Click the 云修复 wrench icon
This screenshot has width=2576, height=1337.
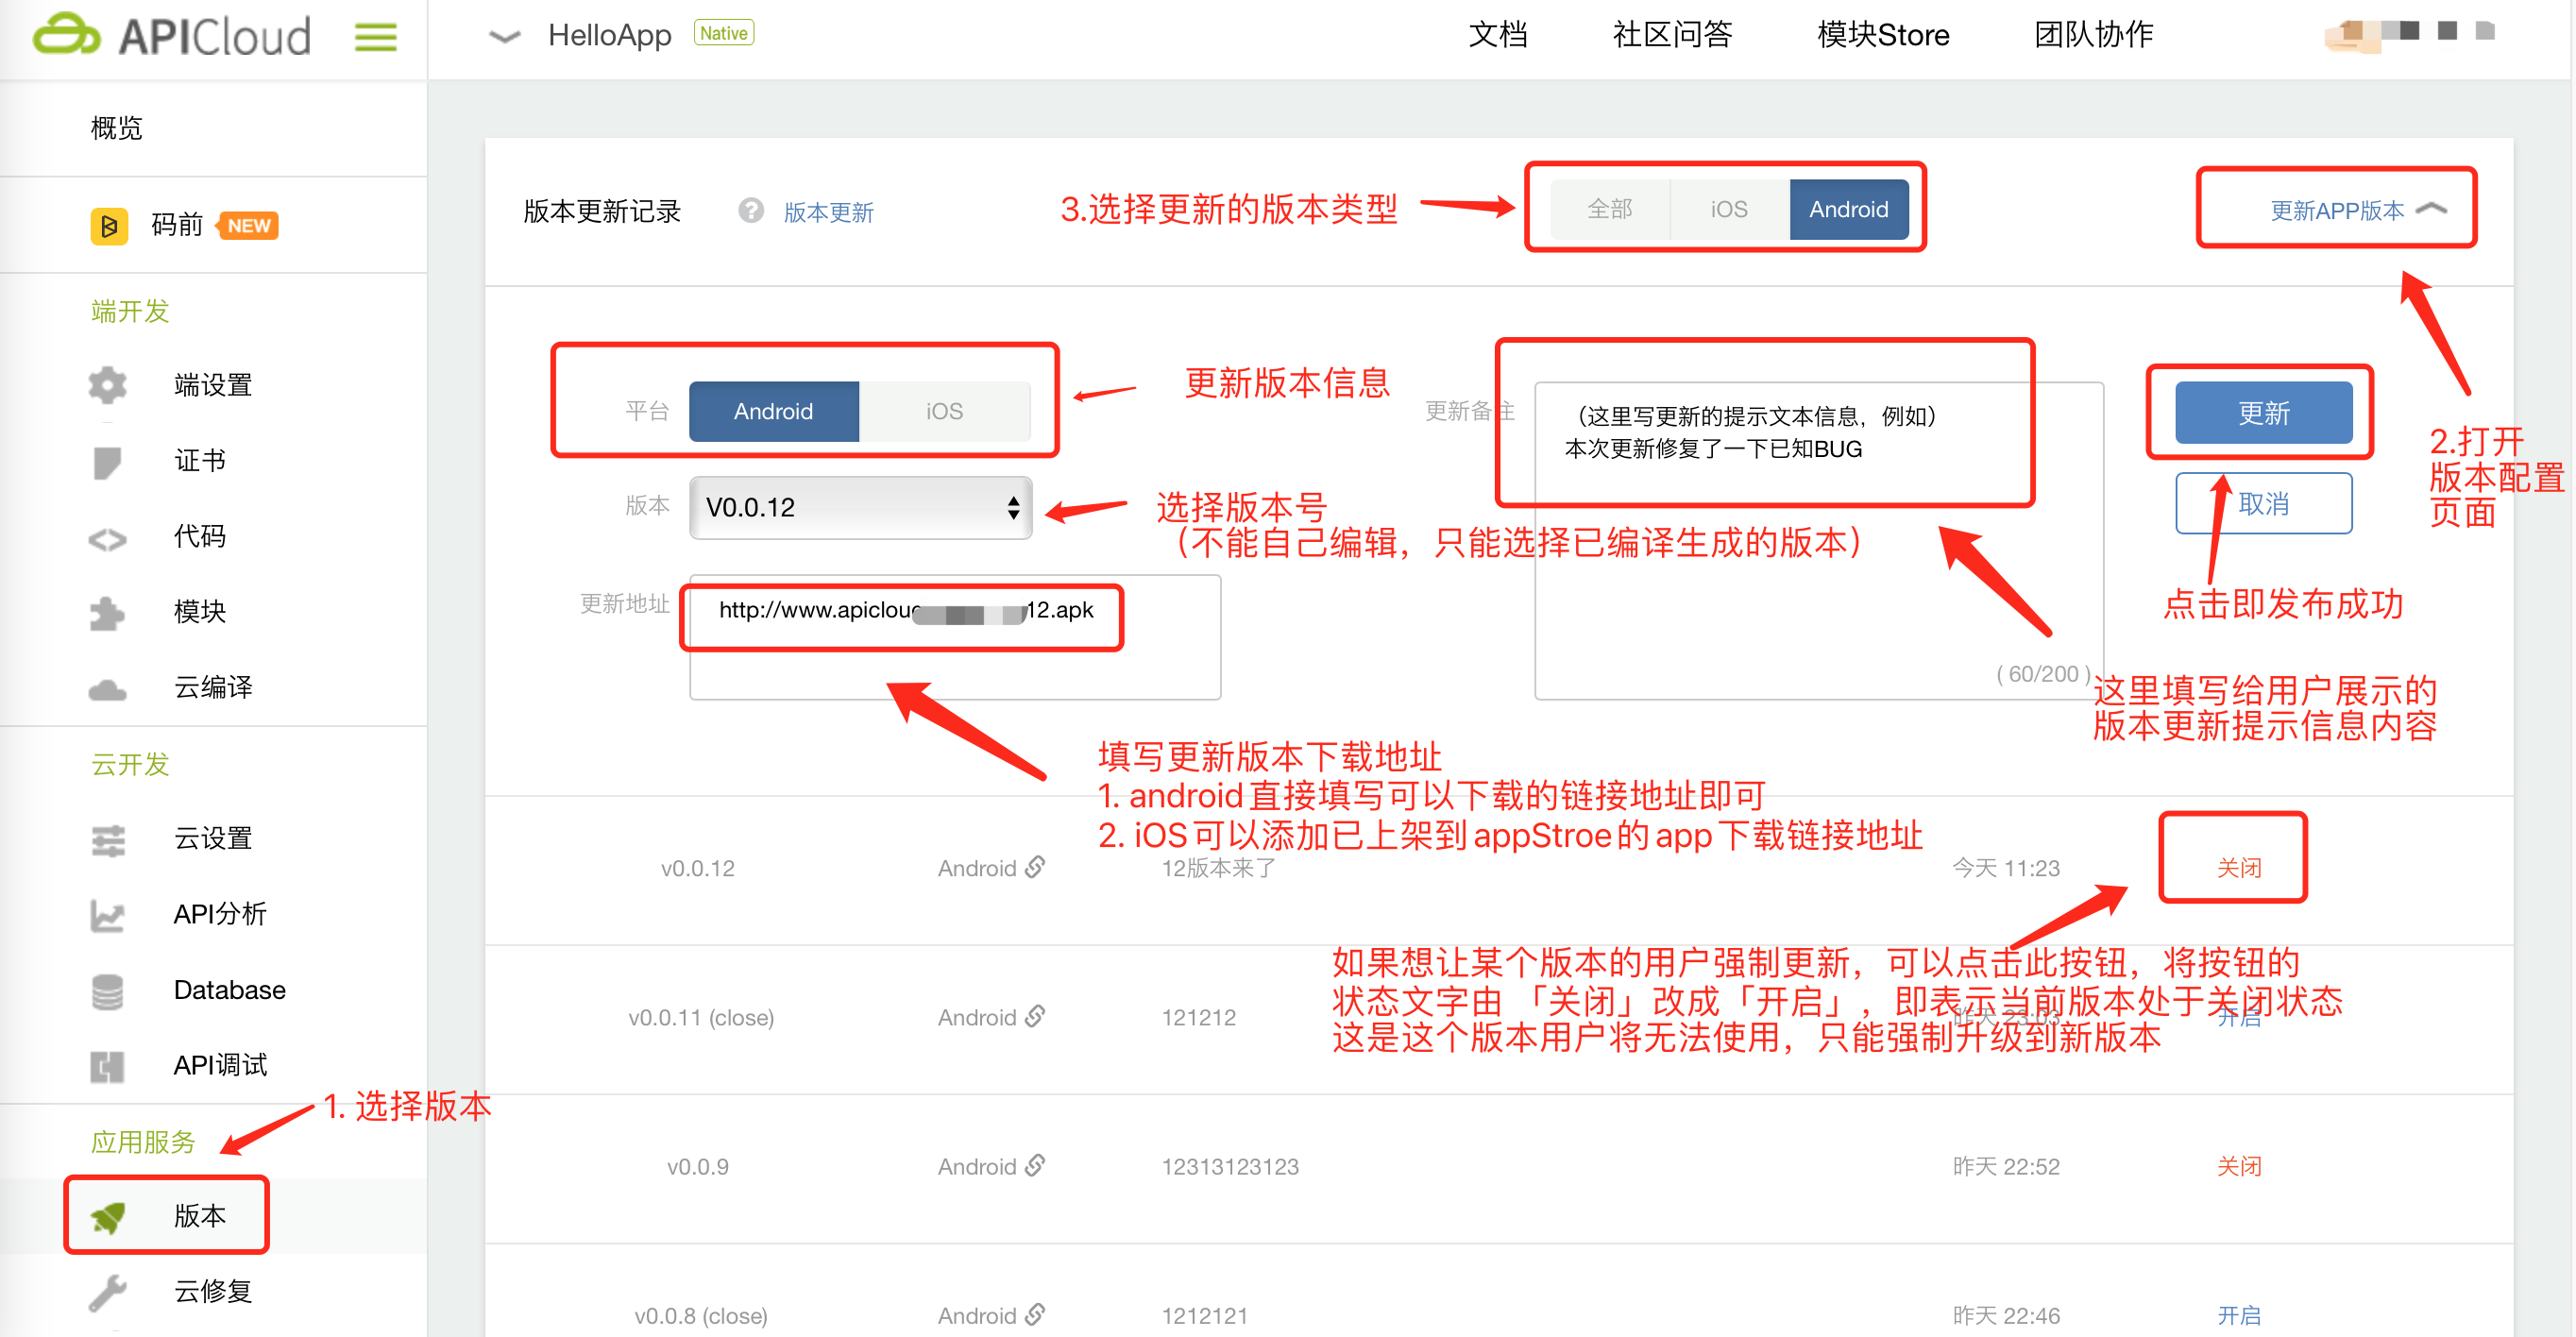[107, 1292]
